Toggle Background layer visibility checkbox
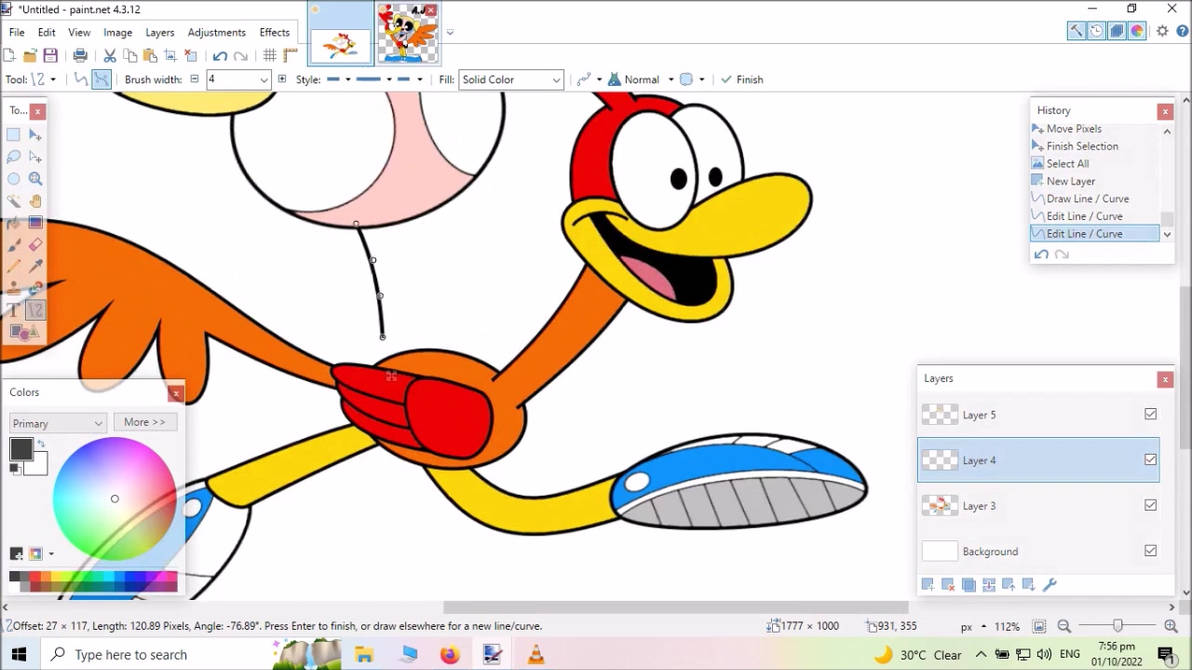Image resolution: width=1192 pixels, height=670 pixels. [1150, 551]
